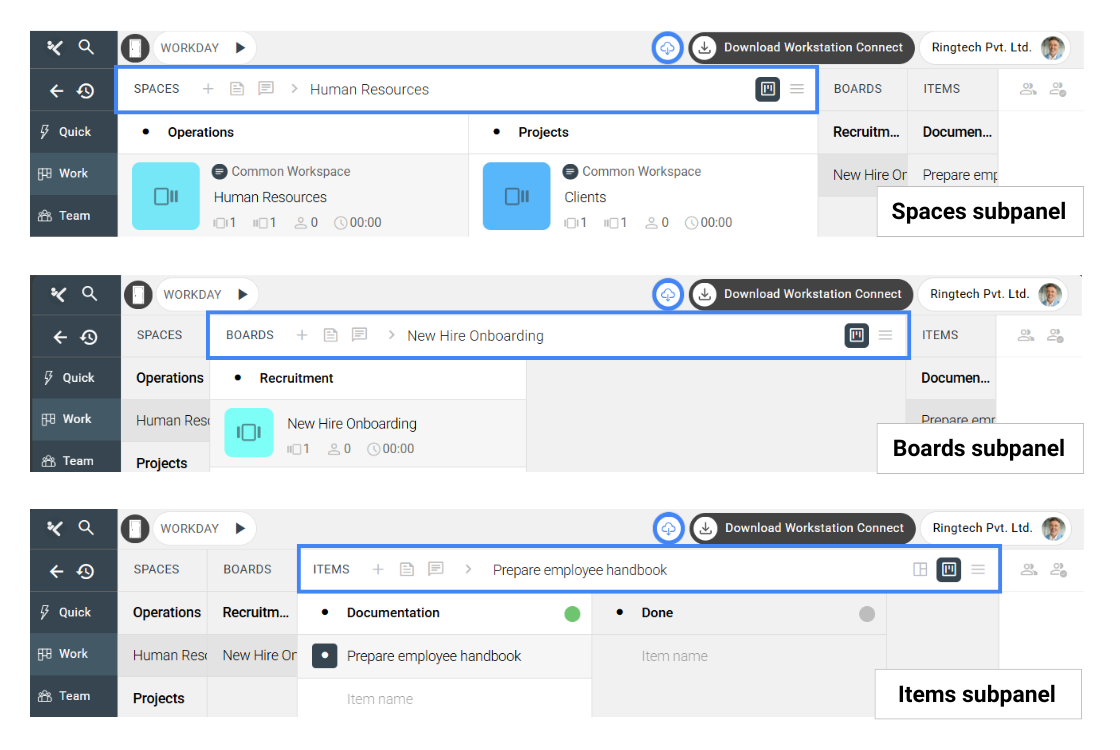Click the Item name field under Done
Image resolution: width=1120 pixels, height=750 pixels.
[674, 657]
